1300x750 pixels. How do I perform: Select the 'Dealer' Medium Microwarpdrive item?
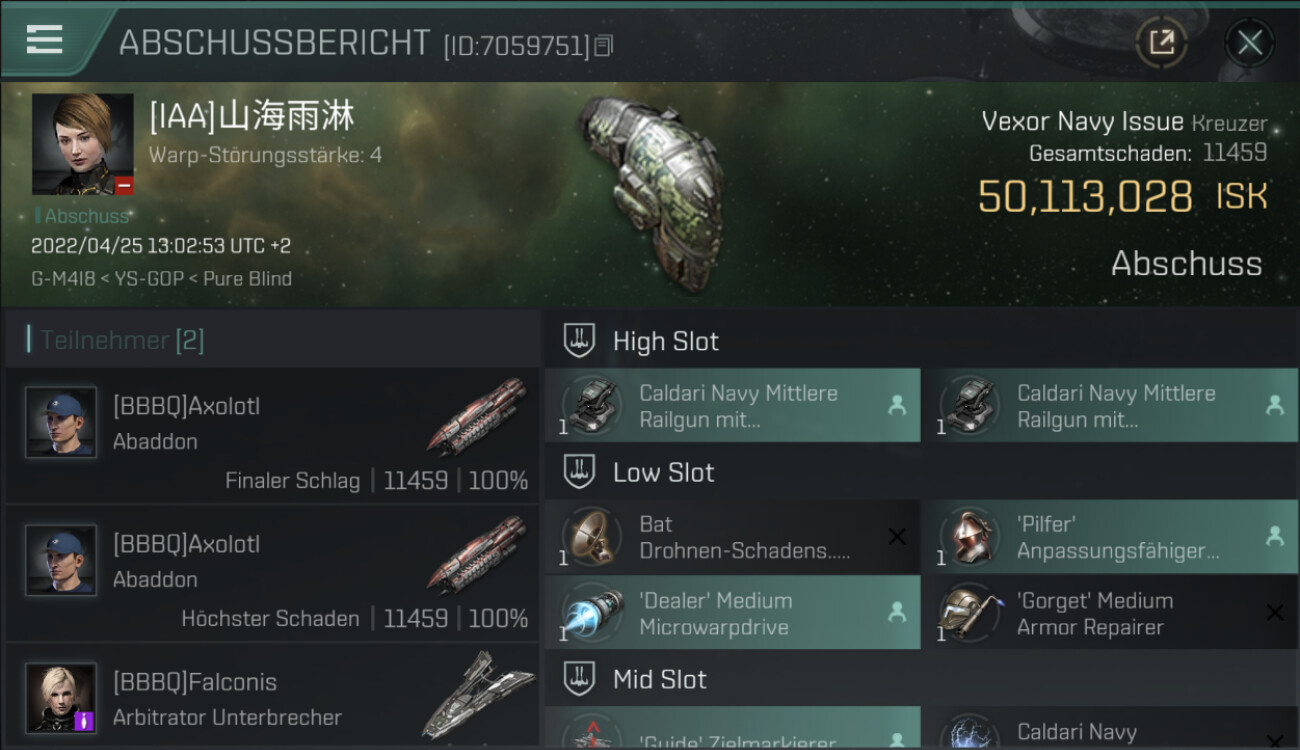732,613
